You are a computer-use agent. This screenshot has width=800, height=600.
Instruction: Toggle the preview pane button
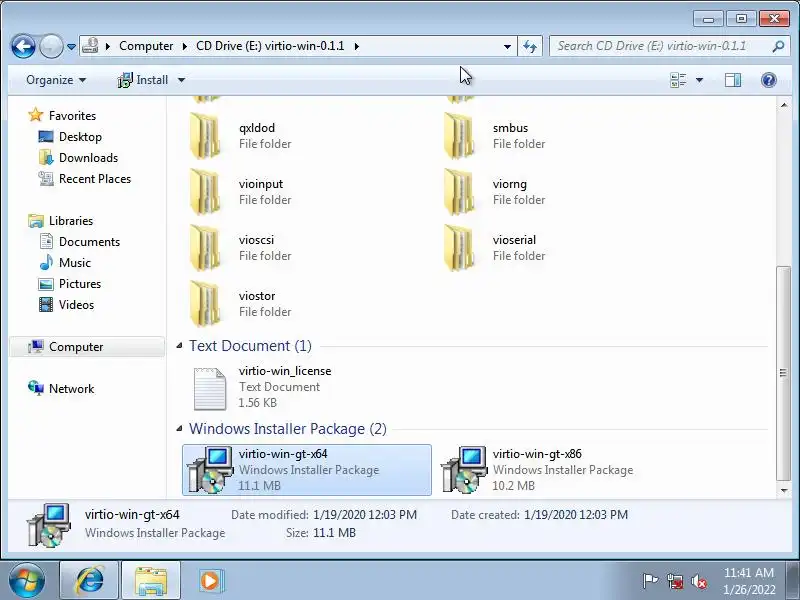click(x=733, y=80)
